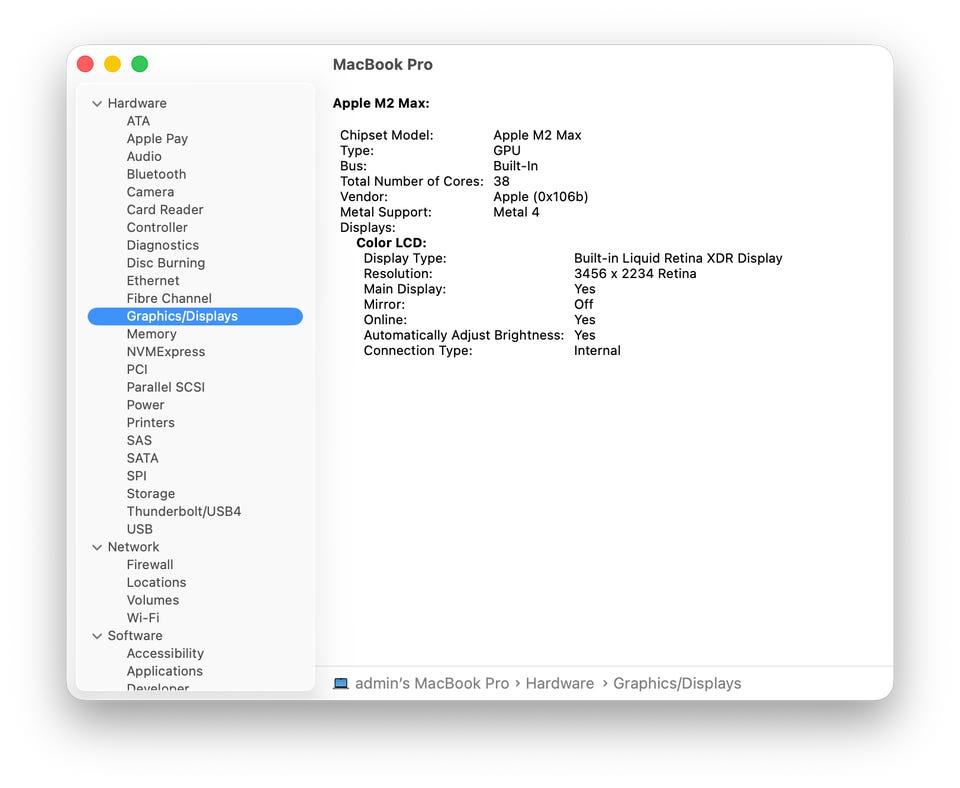Select Disc Burning in sidebar

(166, 263)
